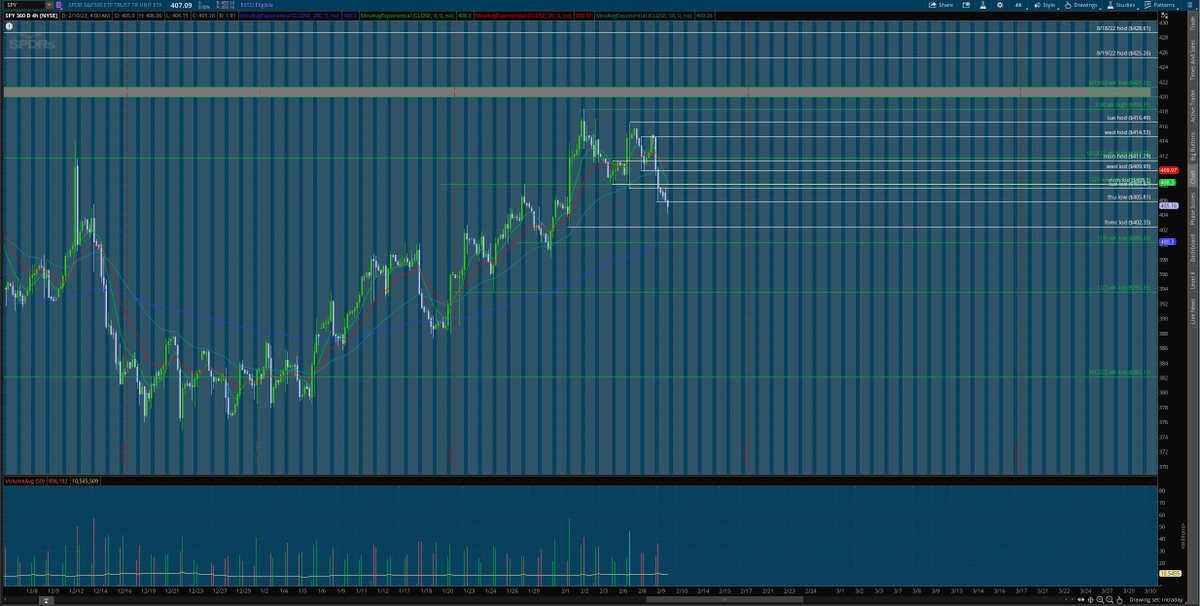Click the grid layout icon at top right
Viewport: 1200px width, 606px height.
(x=1189, y=6)
